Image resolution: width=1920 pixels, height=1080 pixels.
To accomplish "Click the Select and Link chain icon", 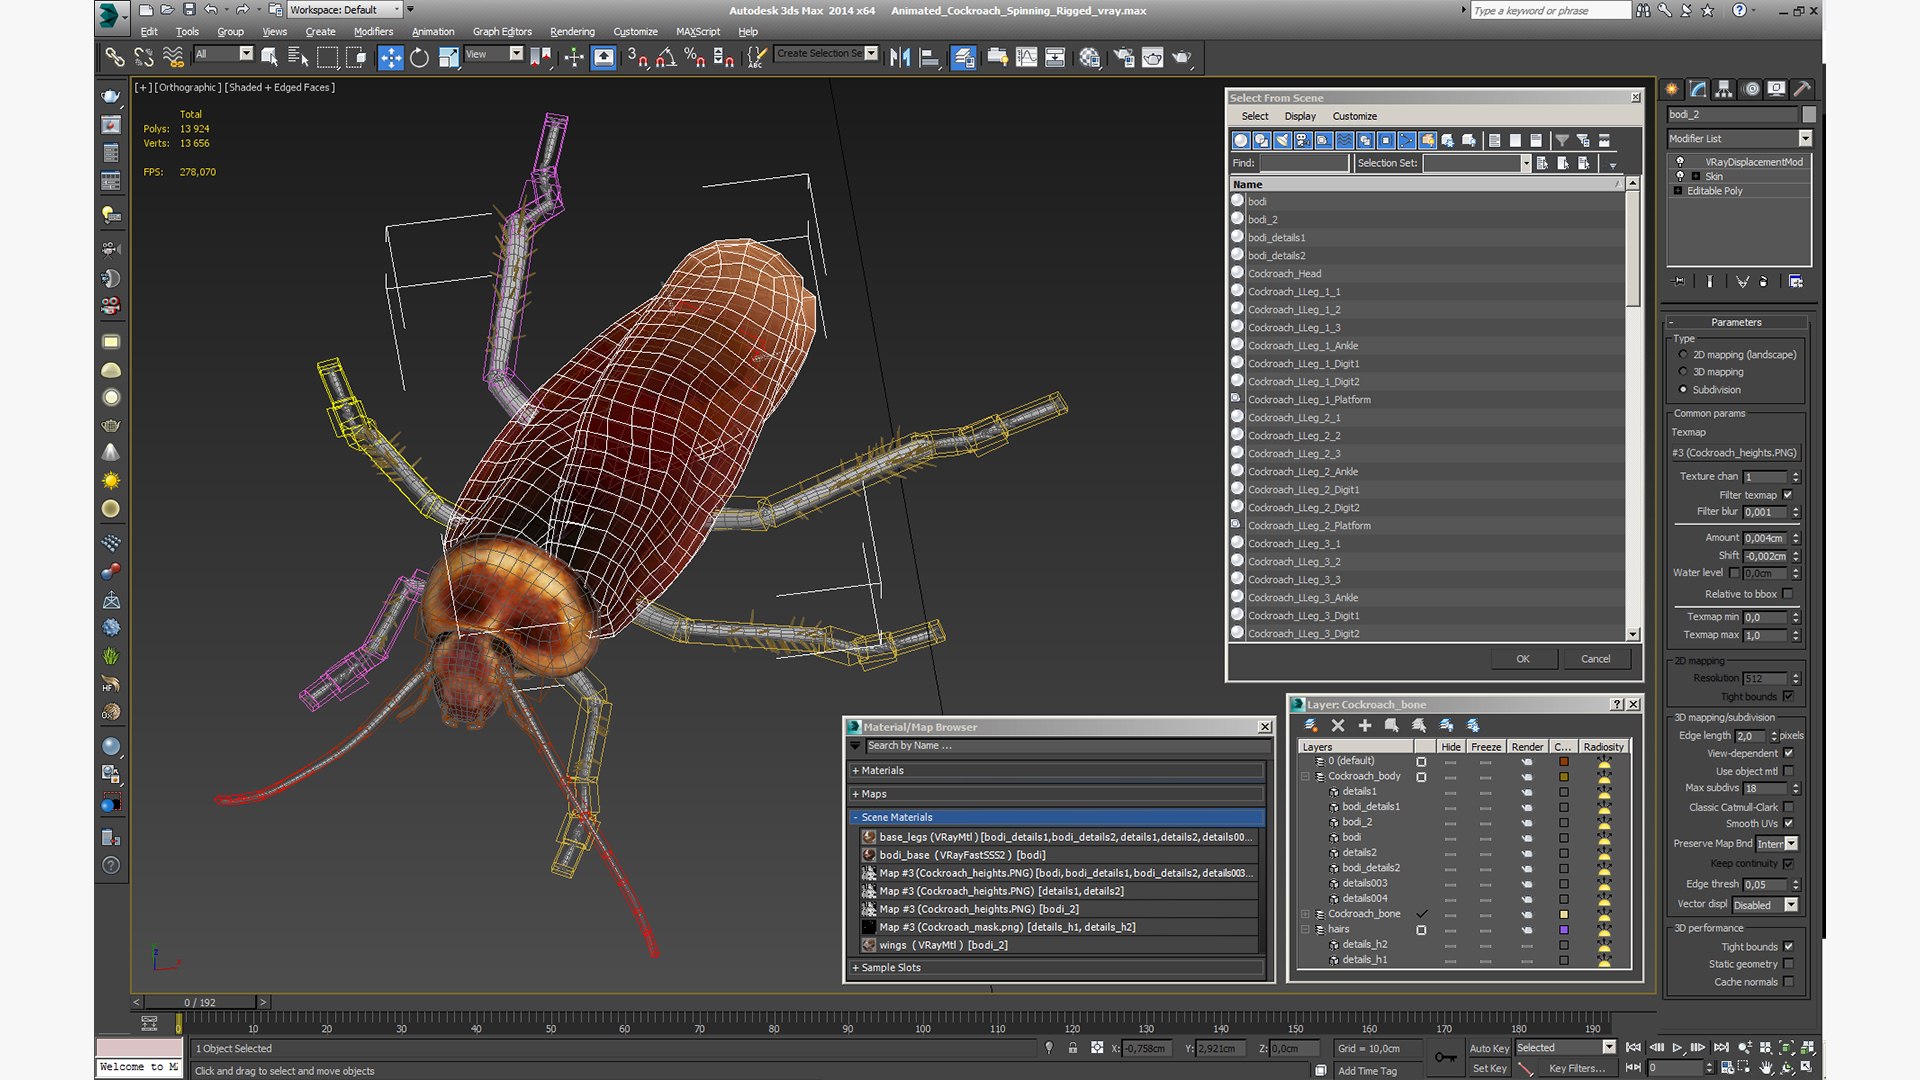I will pos(115,57).
